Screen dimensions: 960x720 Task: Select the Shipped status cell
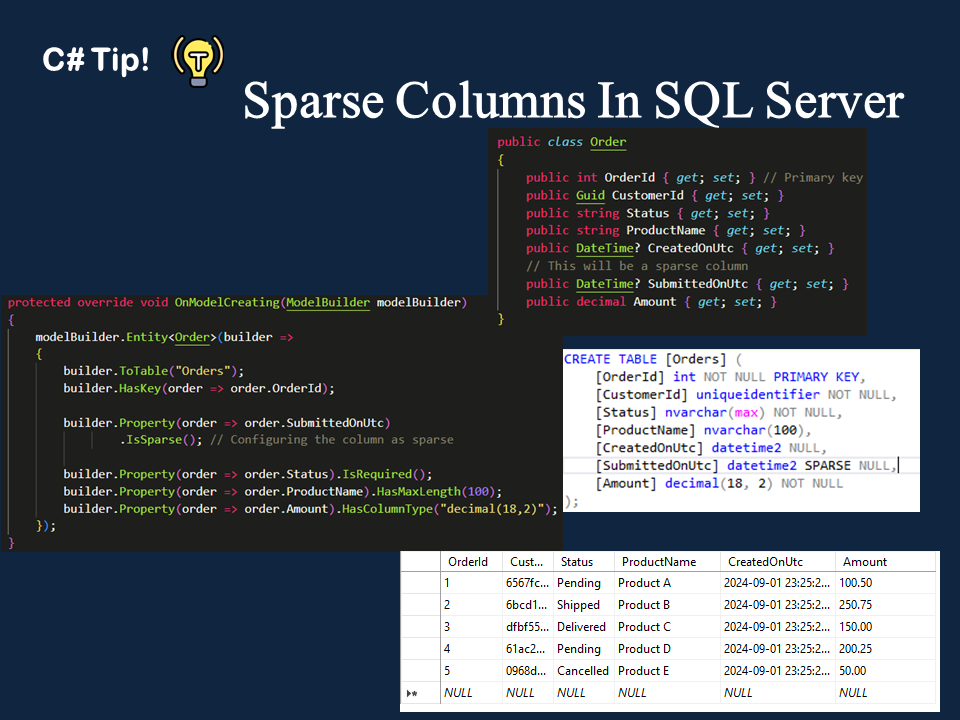[x=580, y=605]
